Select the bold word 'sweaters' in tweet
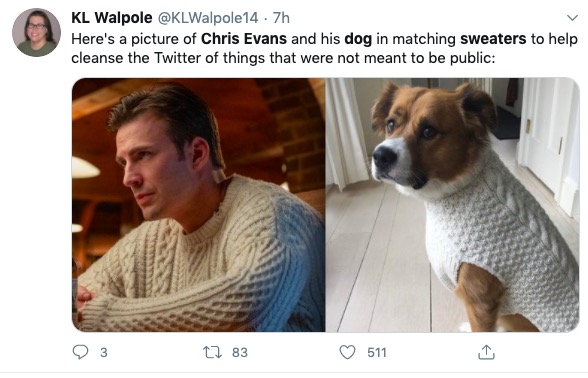Image resolution: width=588 pixels, height=378 pixels. (493, 39)
